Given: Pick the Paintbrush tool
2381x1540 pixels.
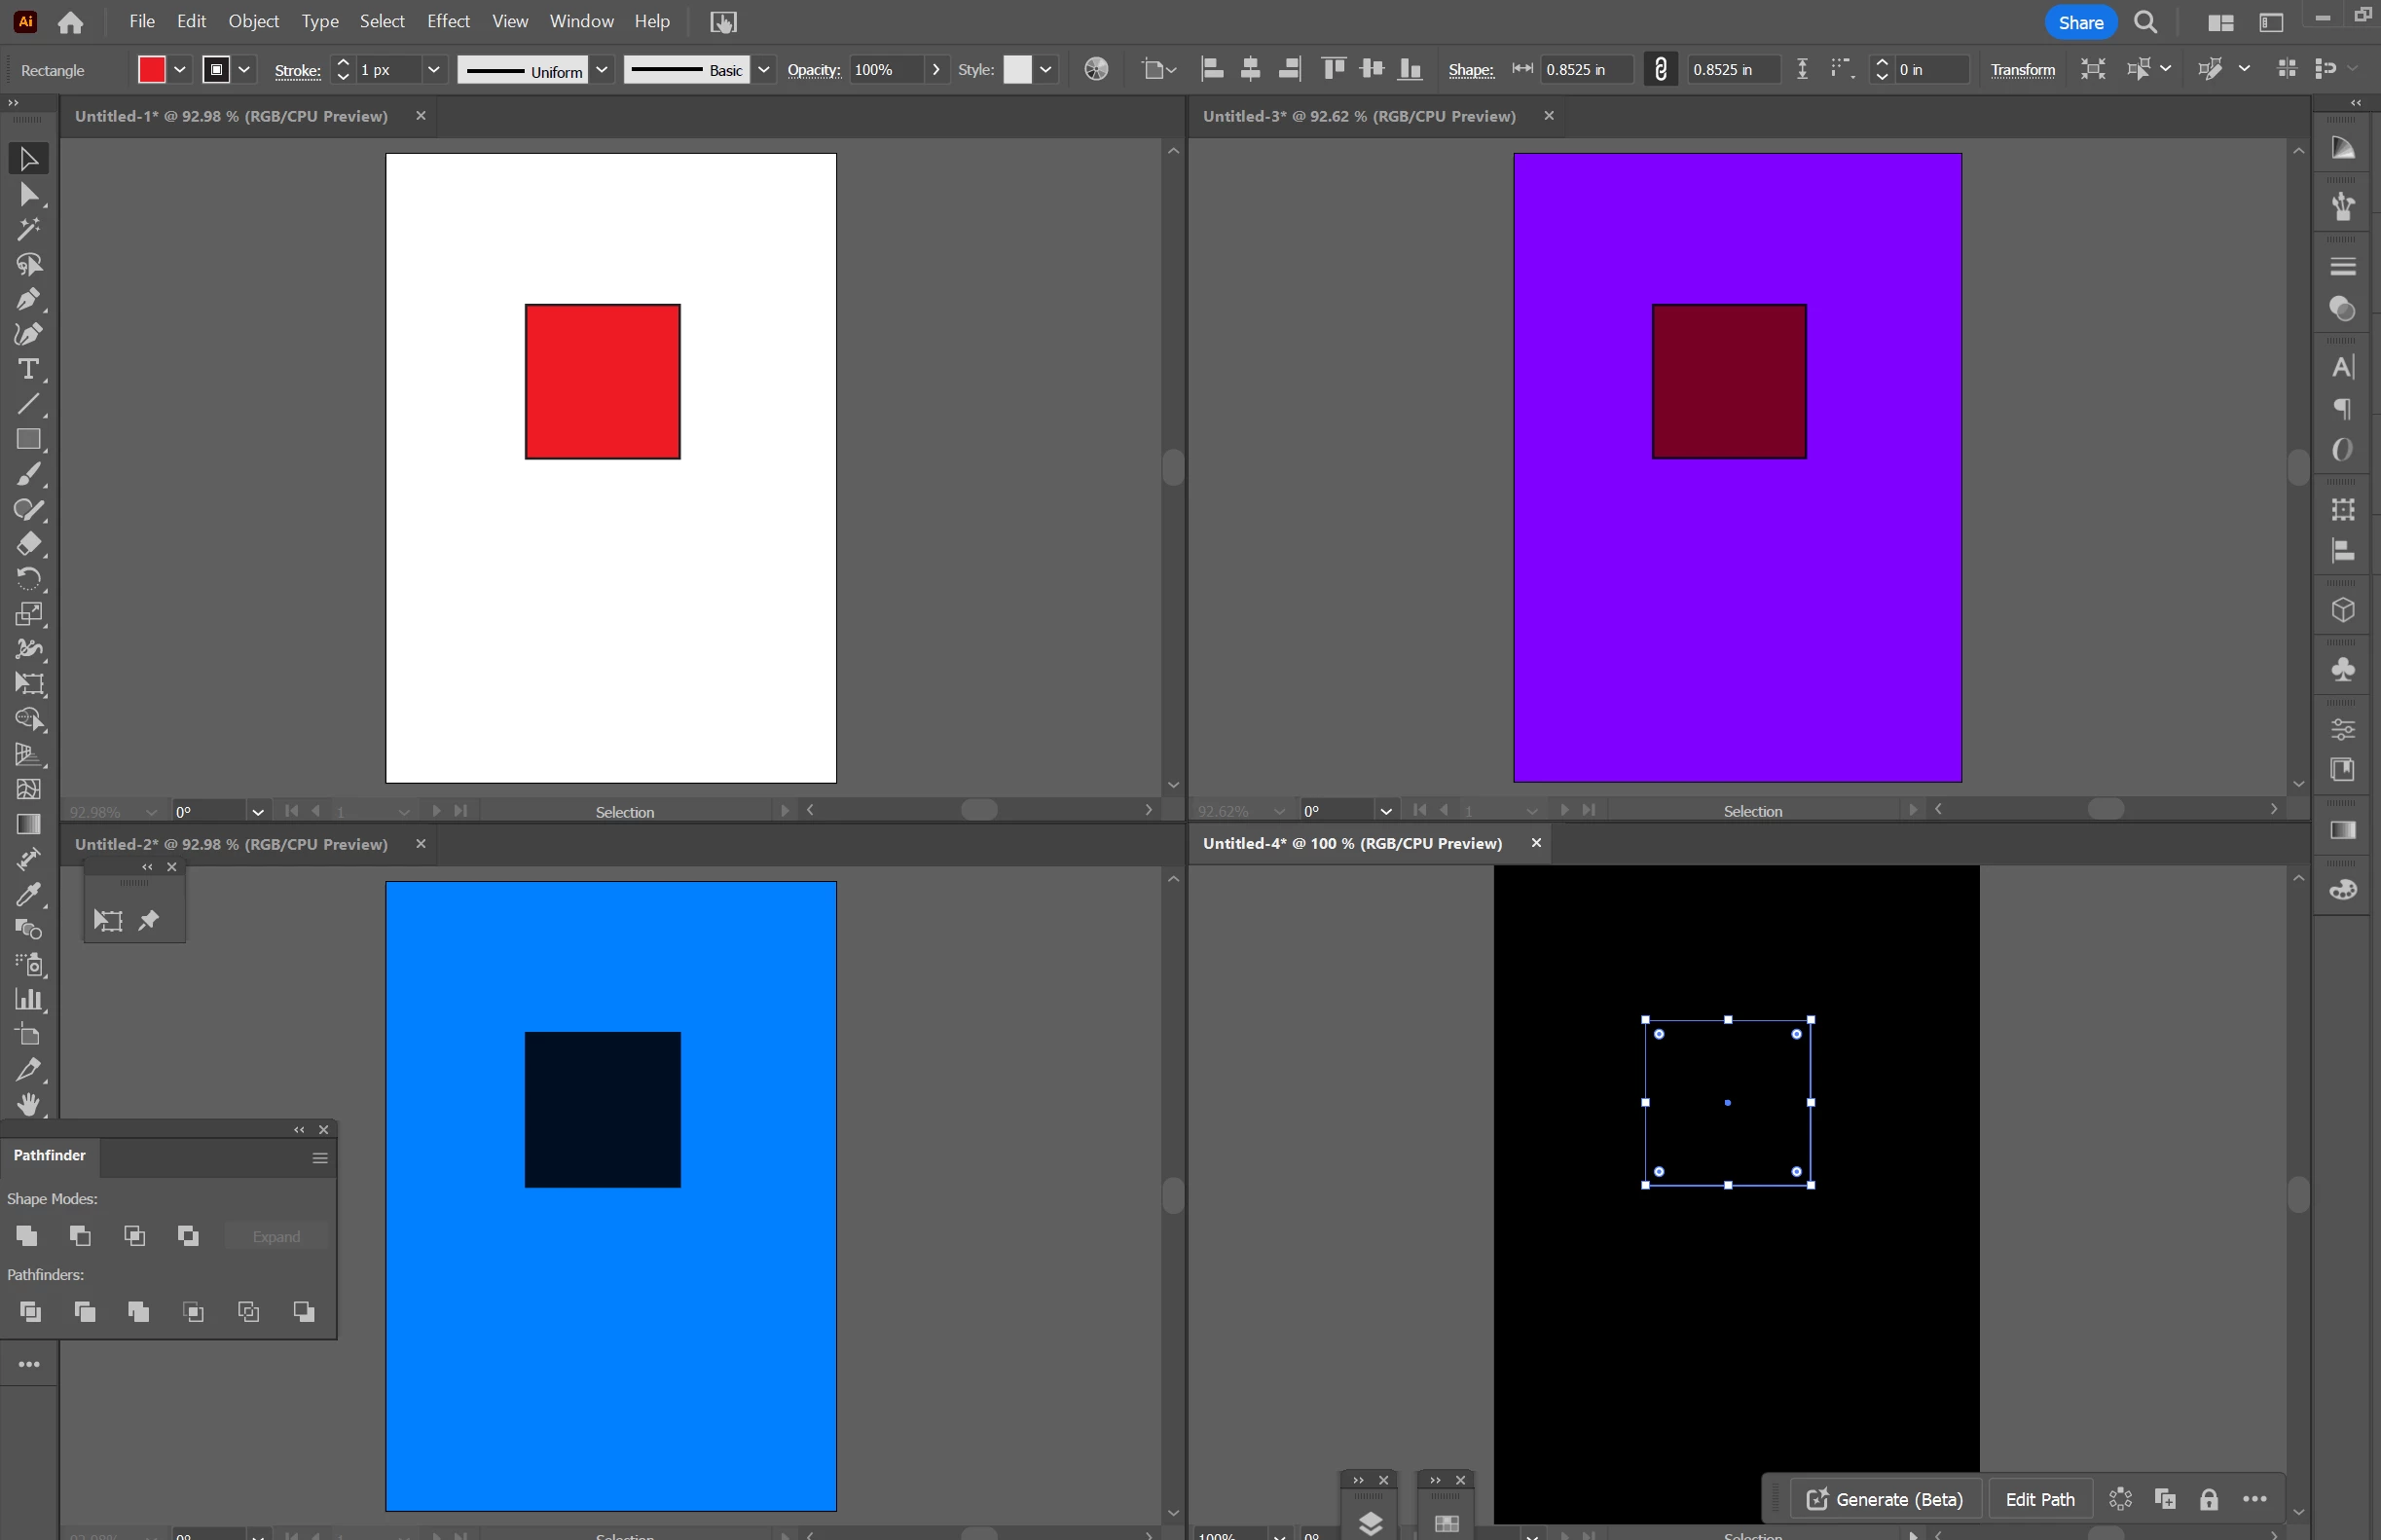Looking at the screenshot, I should tap(28, 474).
